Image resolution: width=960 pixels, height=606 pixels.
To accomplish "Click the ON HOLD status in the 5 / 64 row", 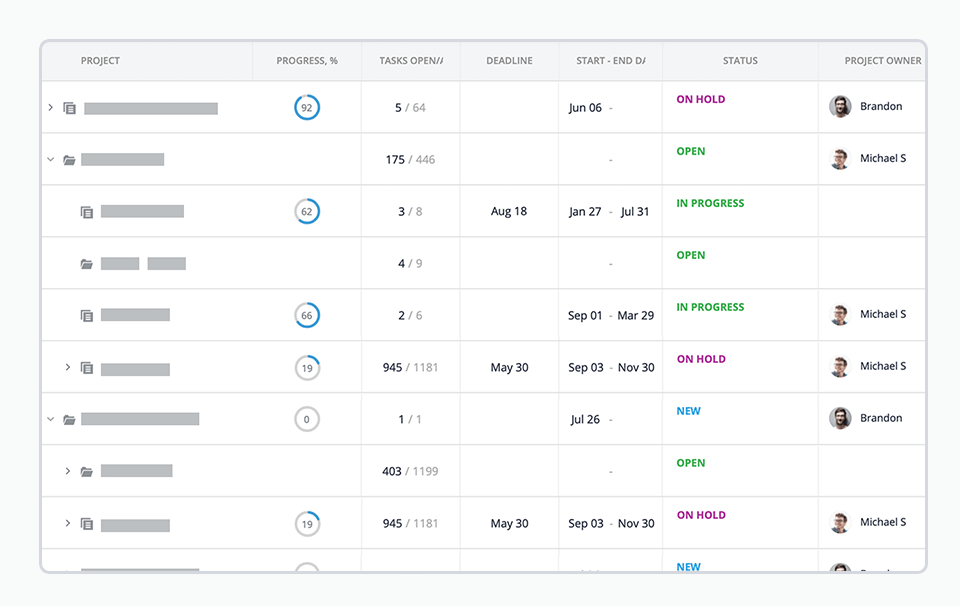I will [700, 99].
